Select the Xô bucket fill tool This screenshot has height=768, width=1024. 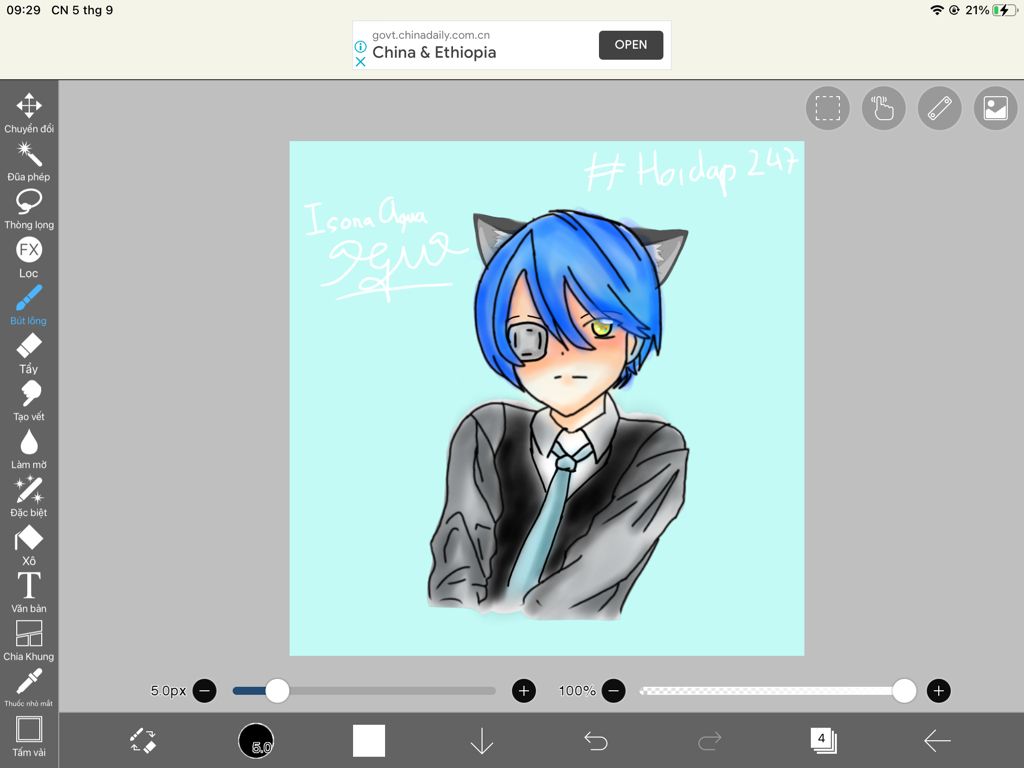coord(29,545)
